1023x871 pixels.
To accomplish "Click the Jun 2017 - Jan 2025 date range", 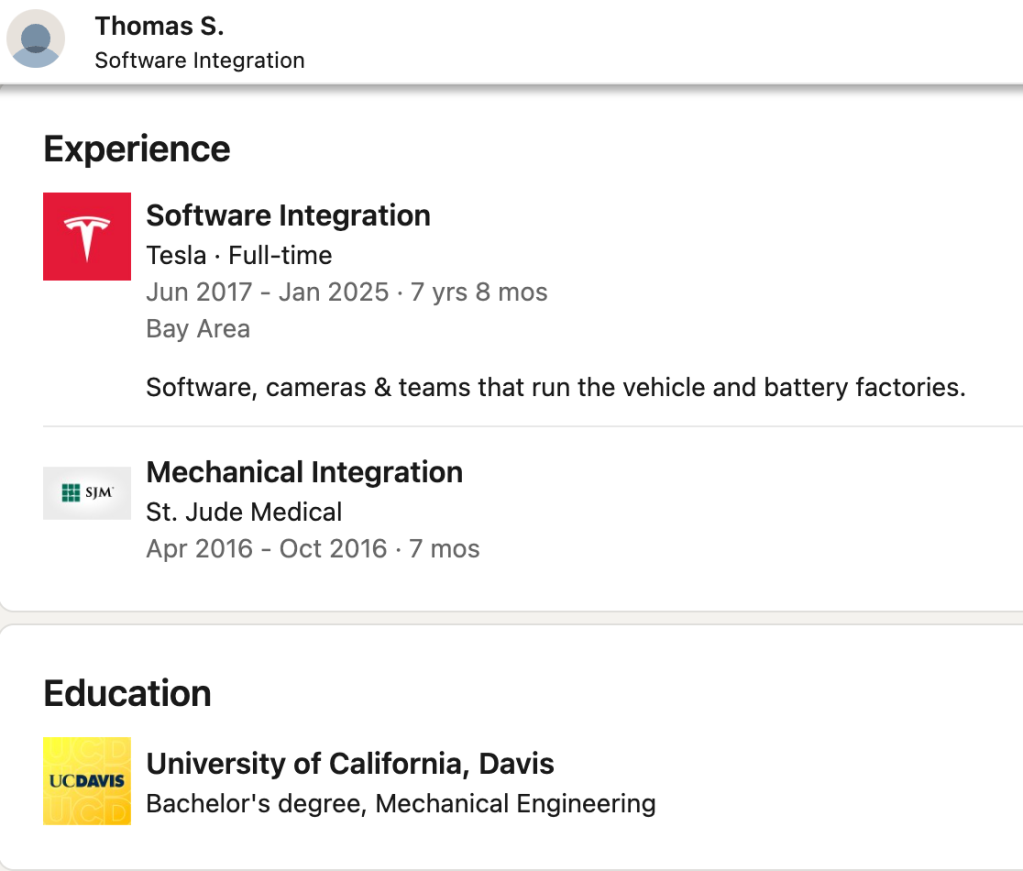I will [267, 292].
